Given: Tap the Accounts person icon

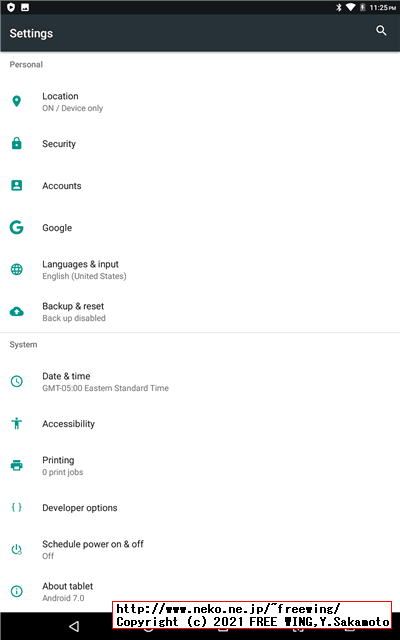Looking at the screenshot, I should pyautogui.click(x=16, y=185).
